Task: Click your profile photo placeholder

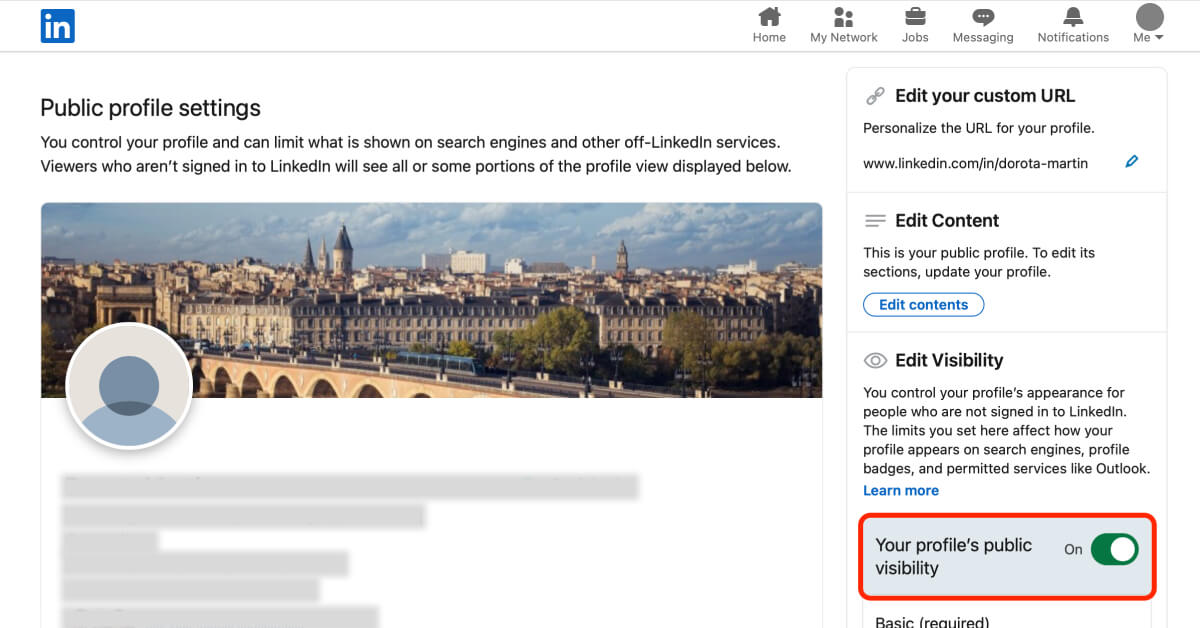Action: [129, 385]
